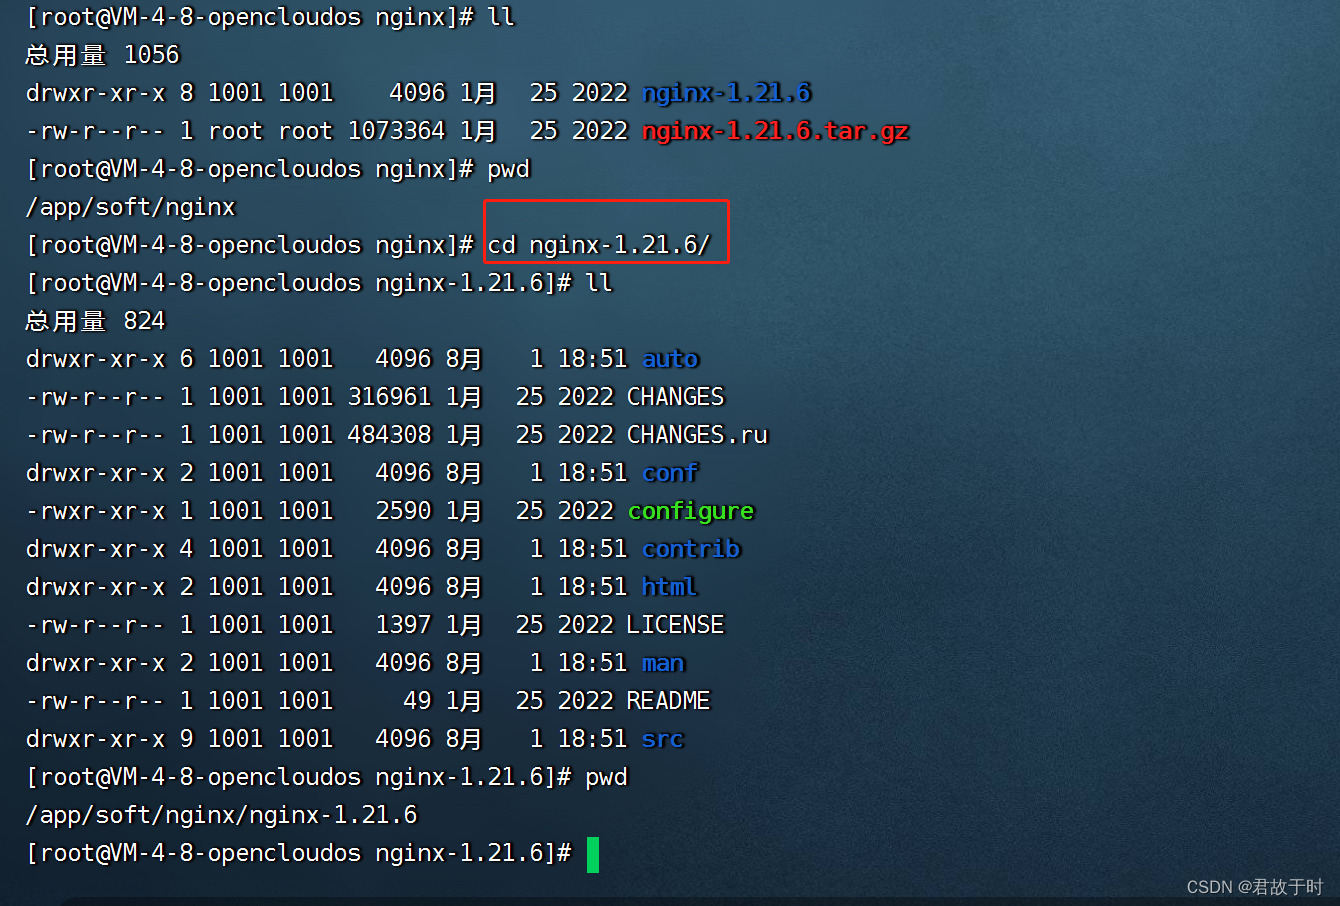
Task: Click the red nginx-1.21.6.tar.gz filename
Action: pyautogui.click(x=776, y=131)
